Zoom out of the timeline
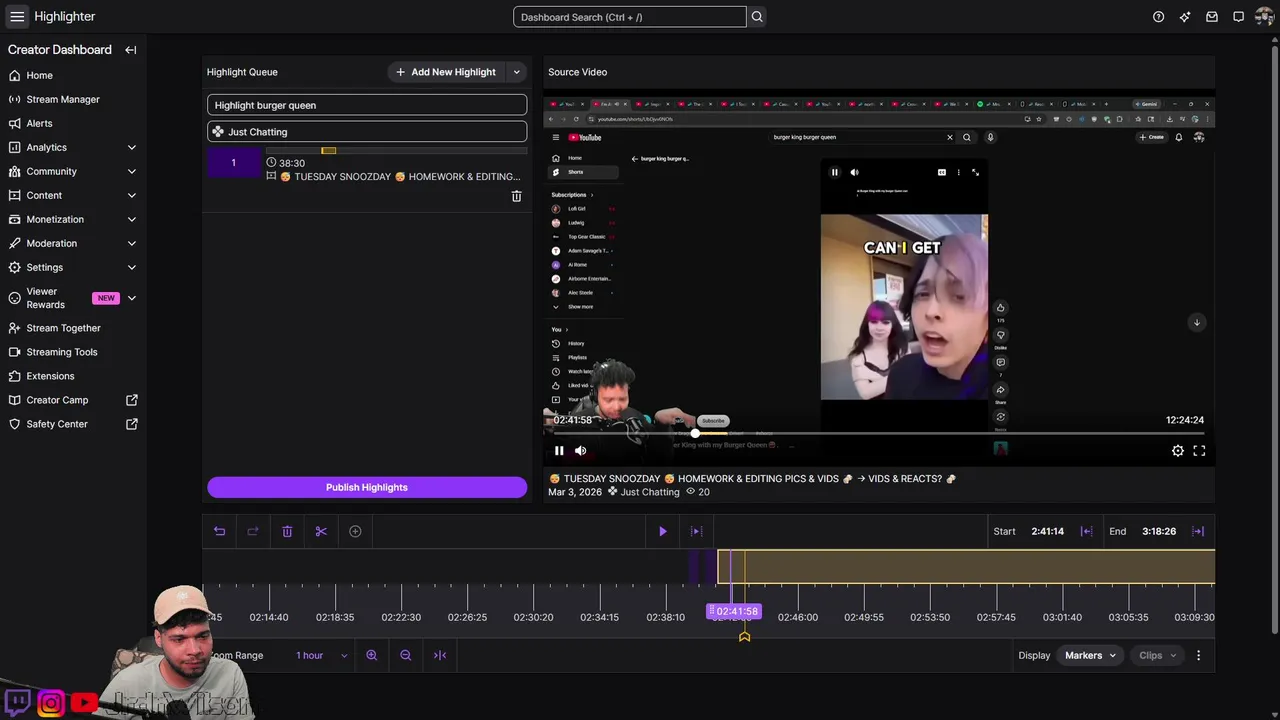The image size is (1280, 720). pos(406,656)
